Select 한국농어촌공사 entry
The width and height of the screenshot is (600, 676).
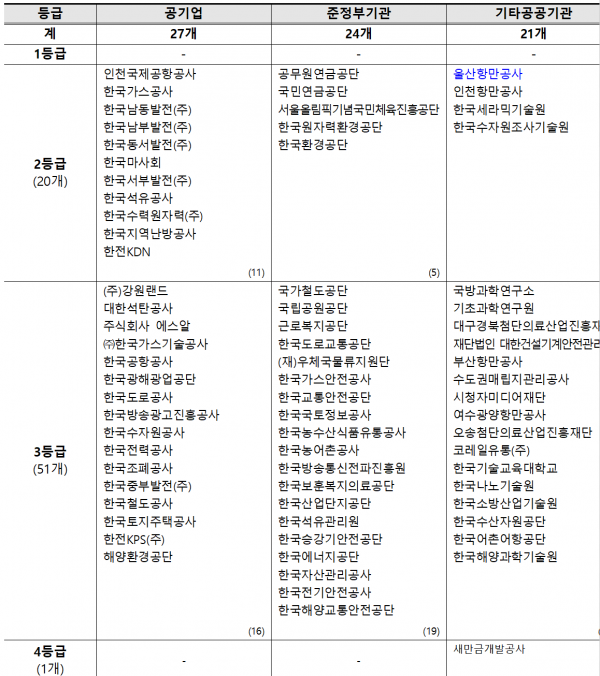(319, 450)
